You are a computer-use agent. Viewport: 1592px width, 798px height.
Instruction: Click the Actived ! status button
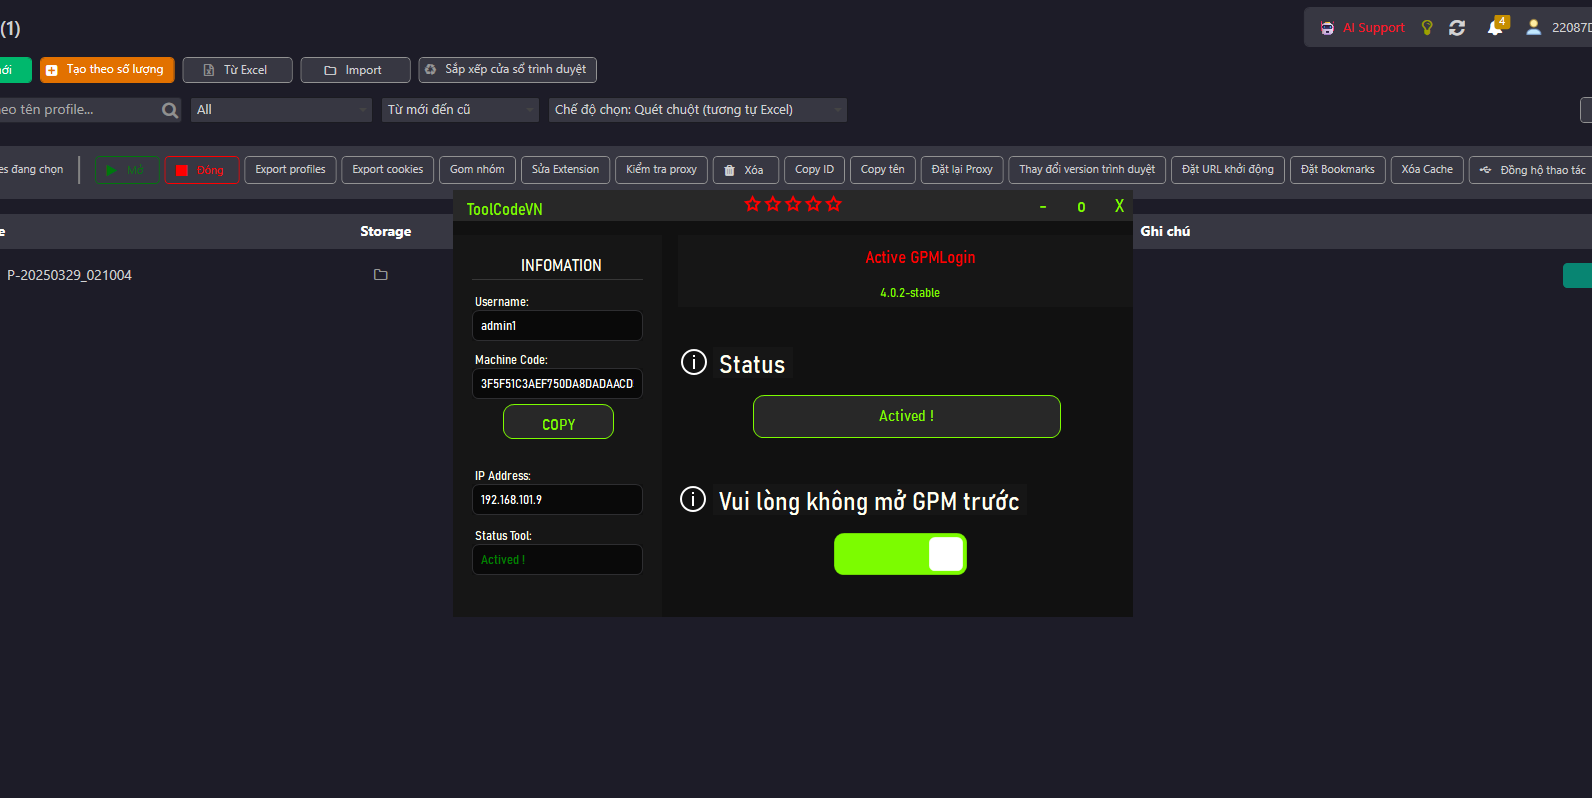pos(907,416)
